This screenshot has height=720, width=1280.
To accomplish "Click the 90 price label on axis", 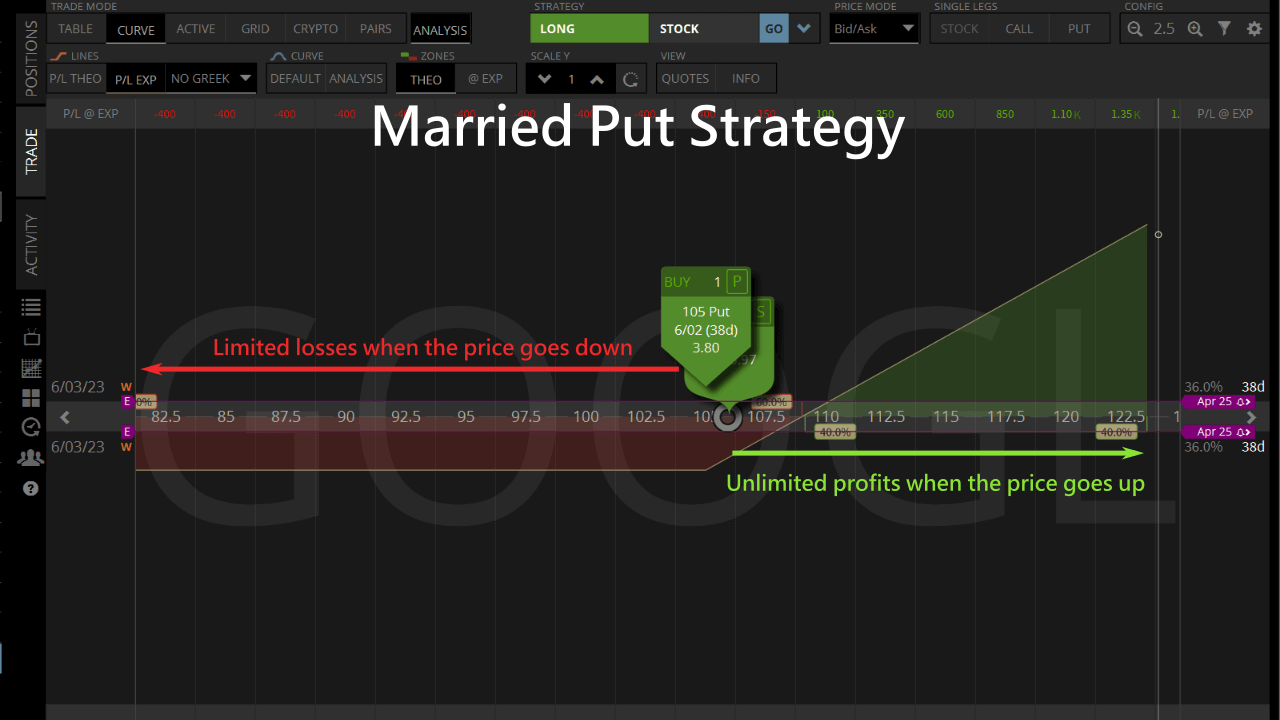I will 346,417.
